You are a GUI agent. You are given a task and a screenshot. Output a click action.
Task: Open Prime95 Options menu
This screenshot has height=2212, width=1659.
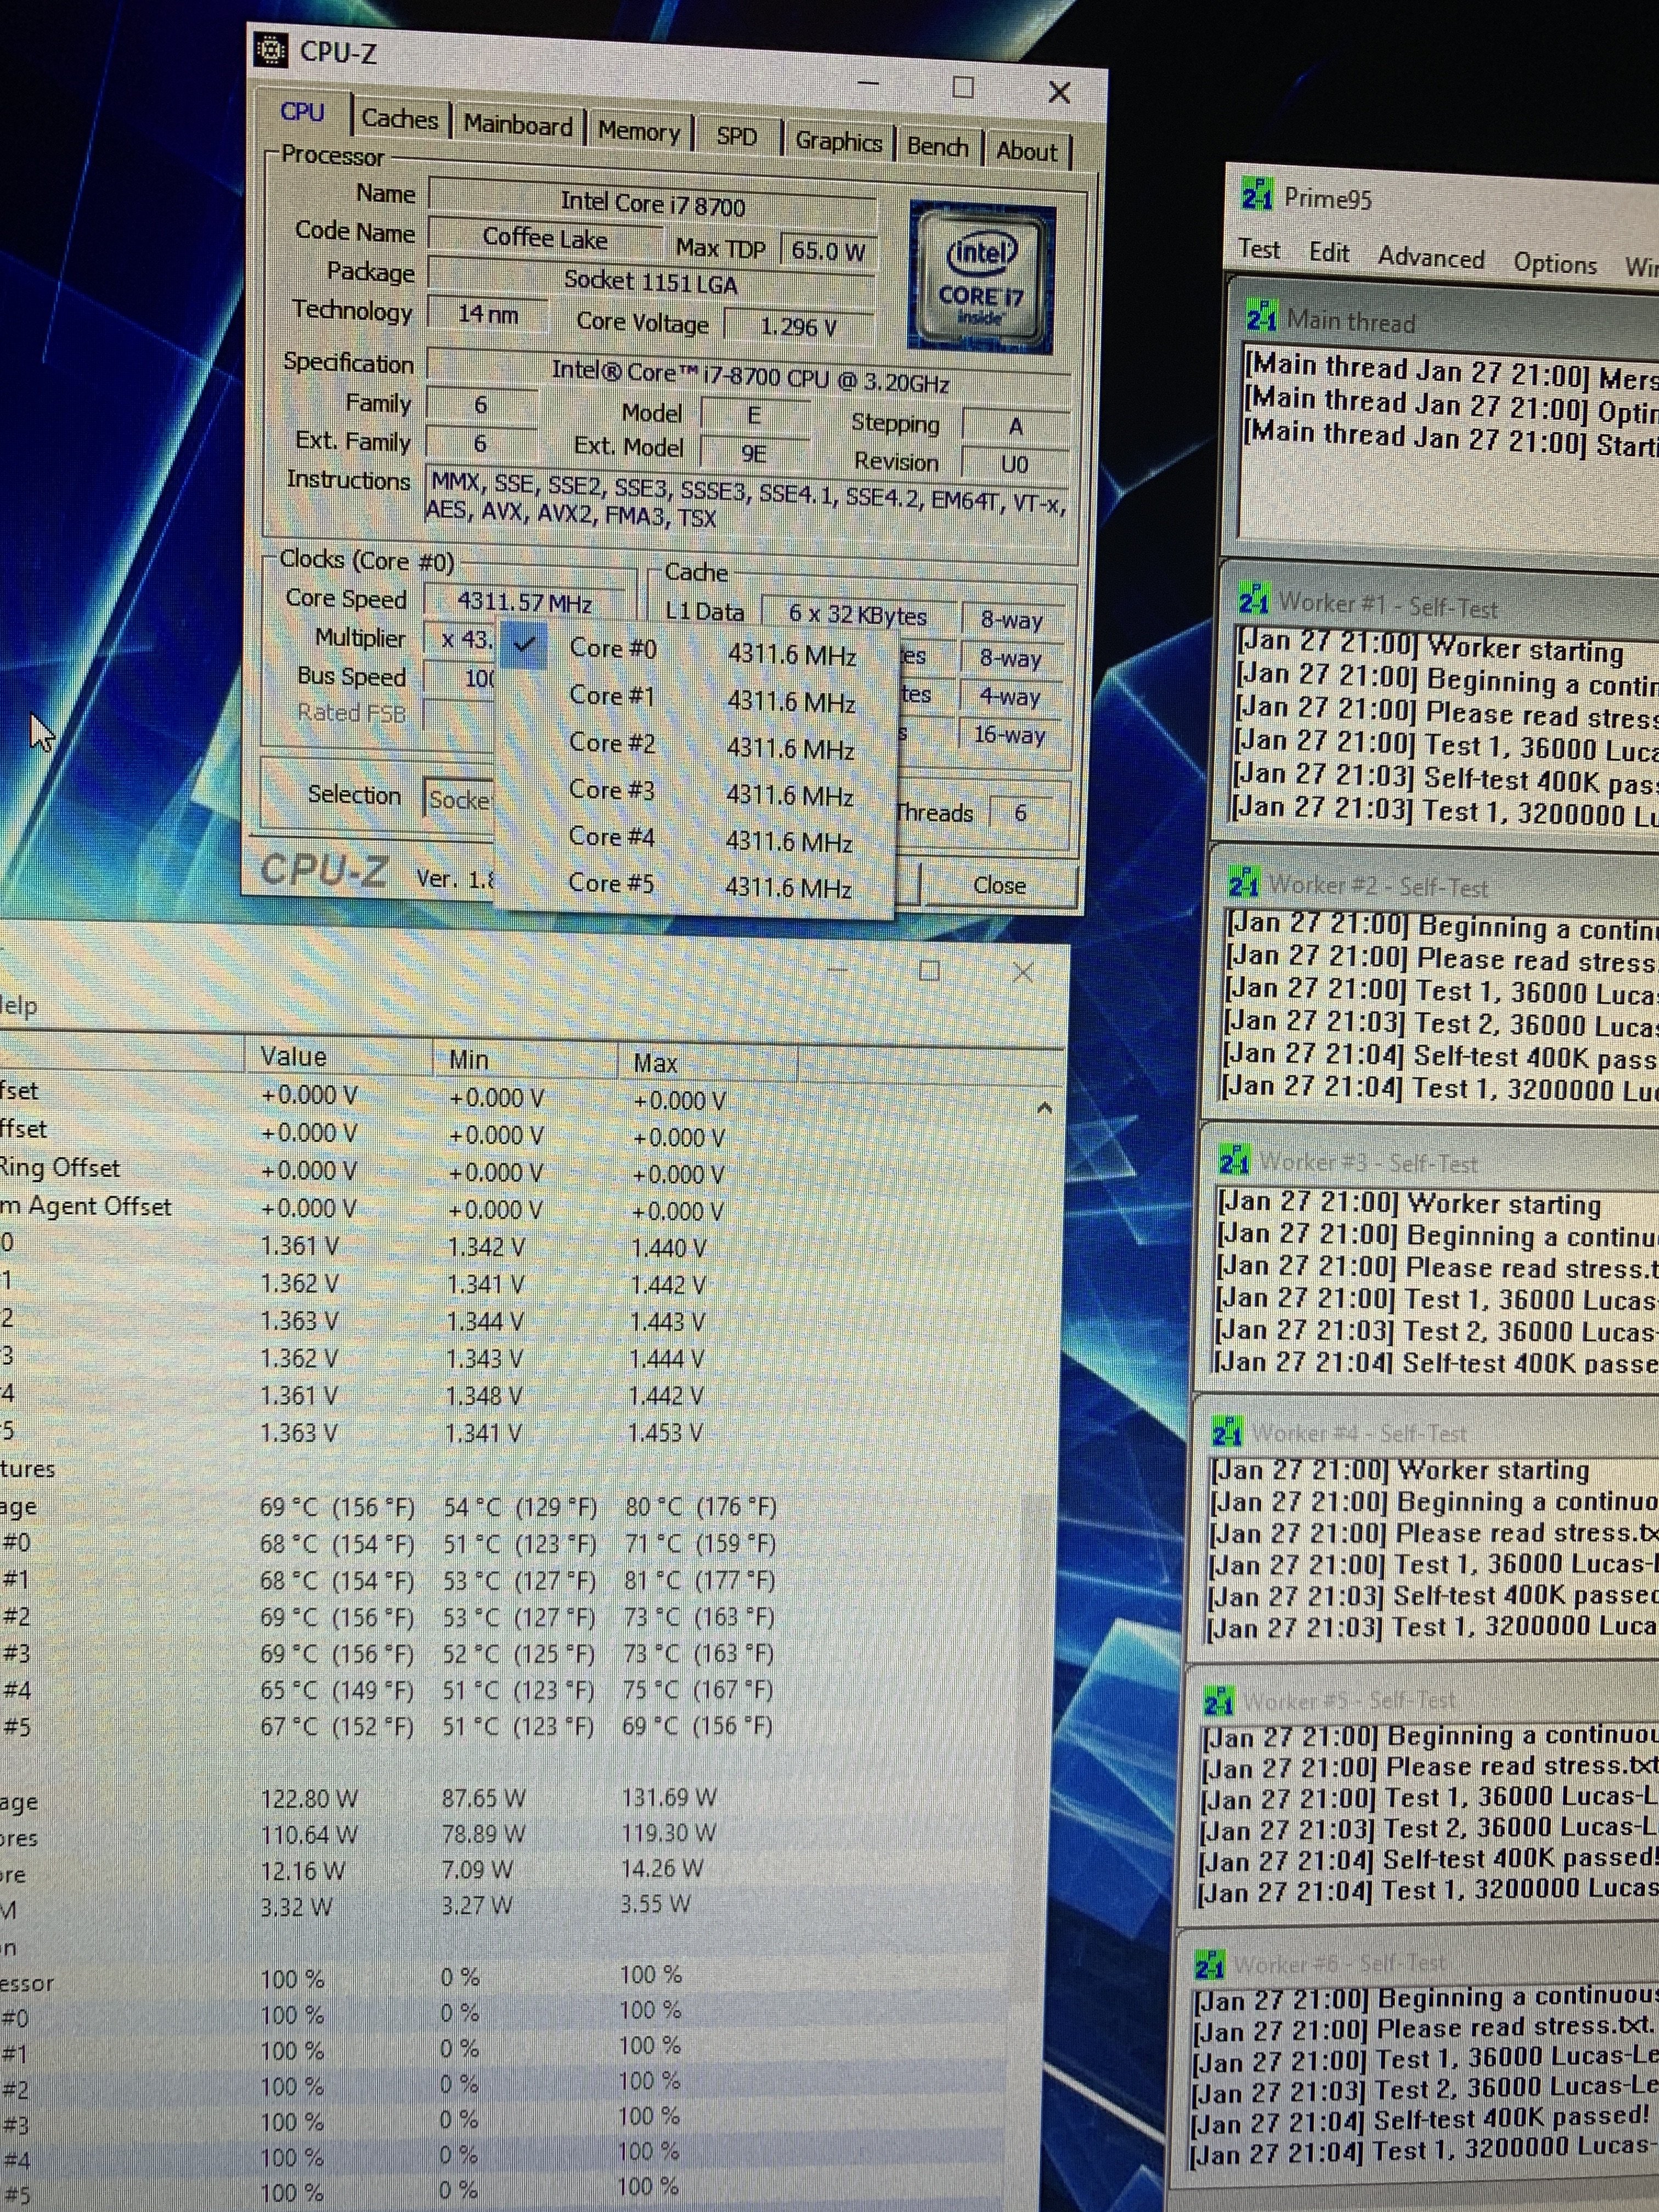pos(1555,264)
